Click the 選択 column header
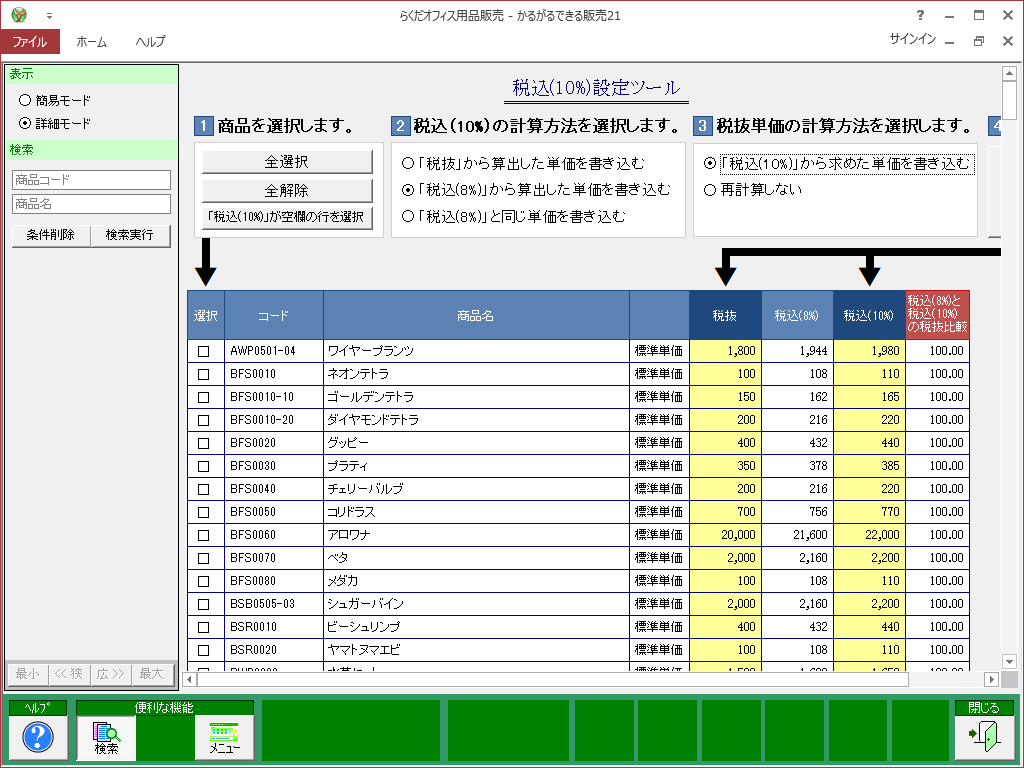 pos(206,315)
